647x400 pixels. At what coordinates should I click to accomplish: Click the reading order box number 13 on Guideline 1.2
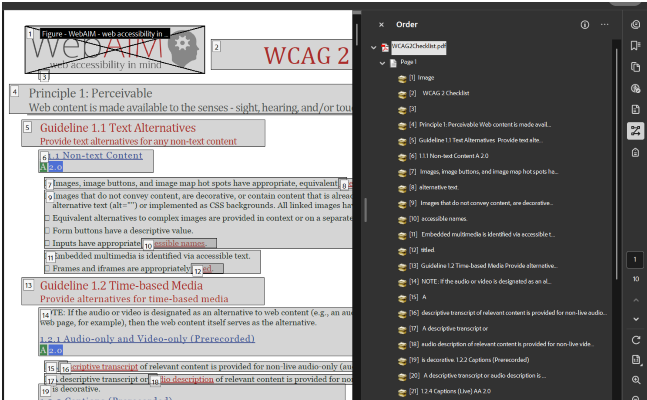28,285
